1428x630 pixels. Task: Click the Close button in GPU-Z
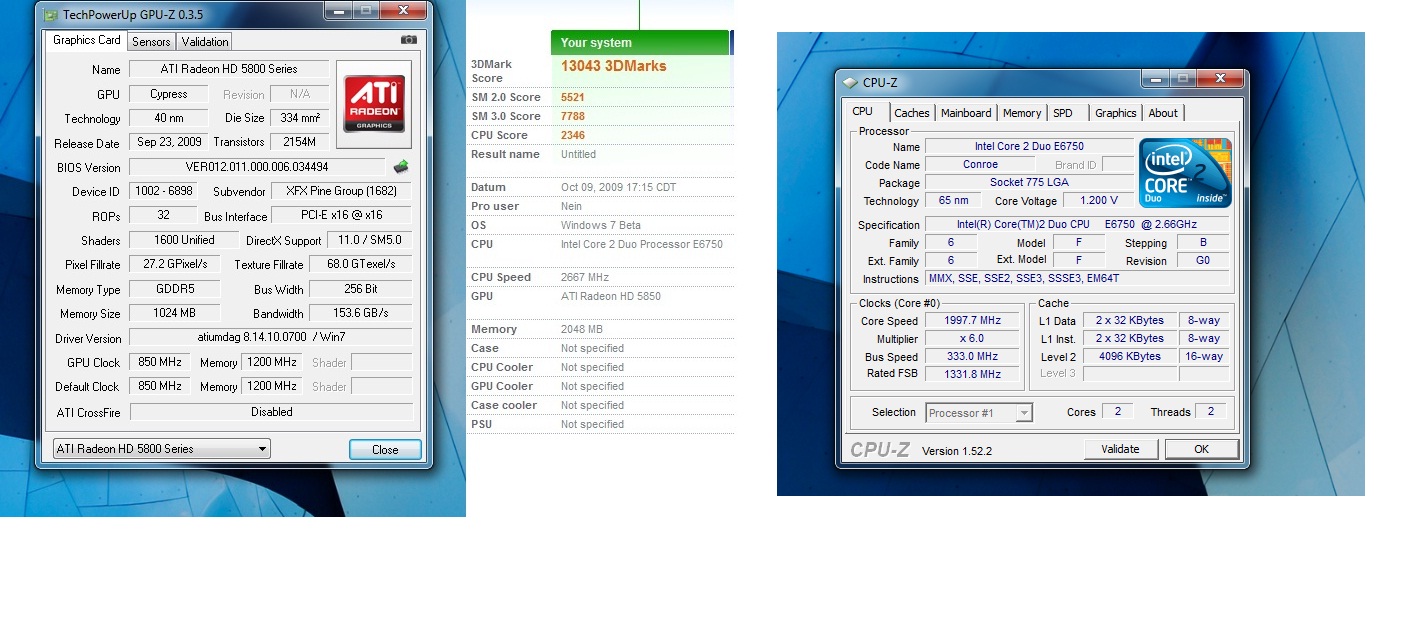pos(385,449)
